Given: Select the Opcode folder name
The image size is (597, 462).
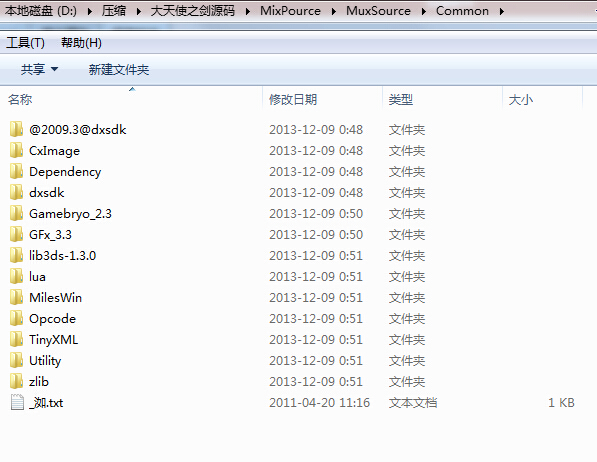Looking at the screenshot, I should [53, 319].
